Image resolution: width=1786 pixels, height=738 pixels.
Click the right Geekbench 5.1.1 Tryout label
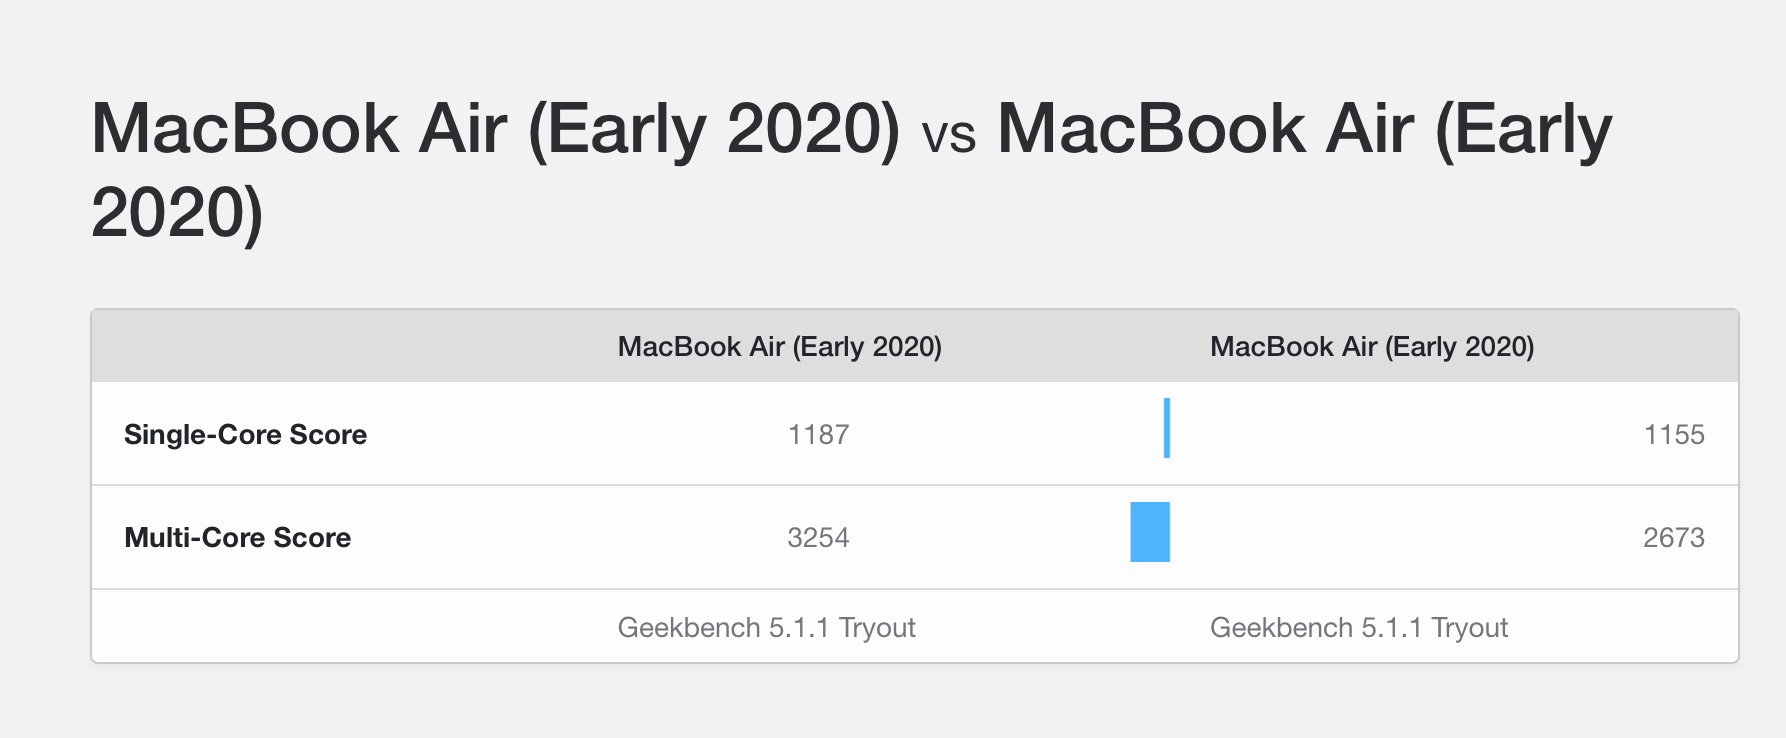(1359, 627)
